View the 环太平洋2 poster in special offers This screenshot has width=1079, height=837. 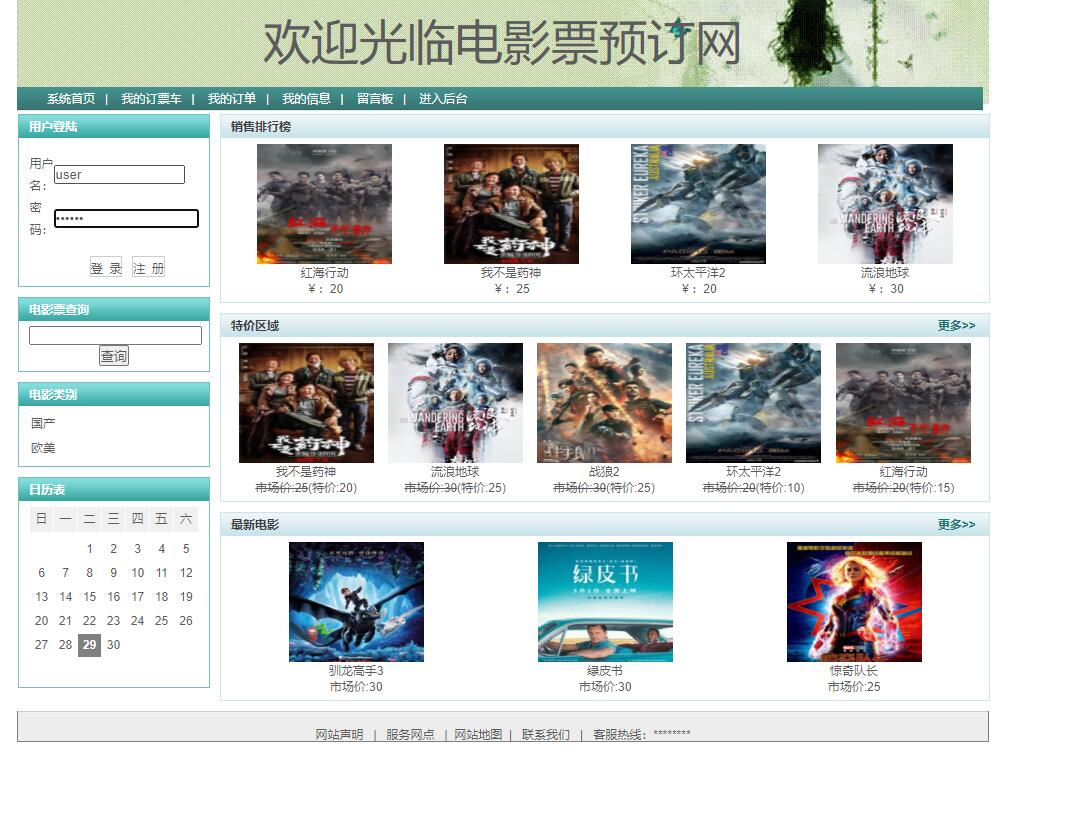752,402
